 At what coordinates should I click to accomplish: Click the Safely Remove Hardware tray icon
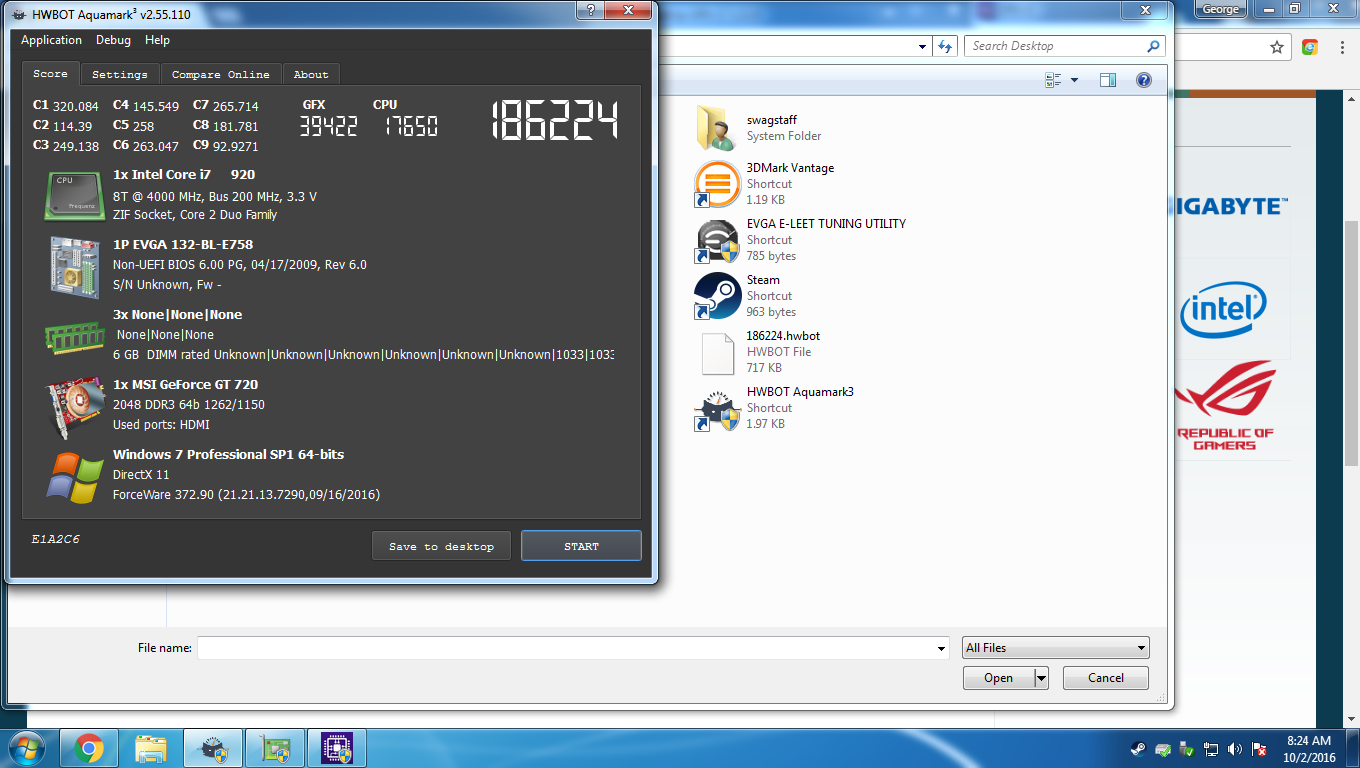[1187, 749]
